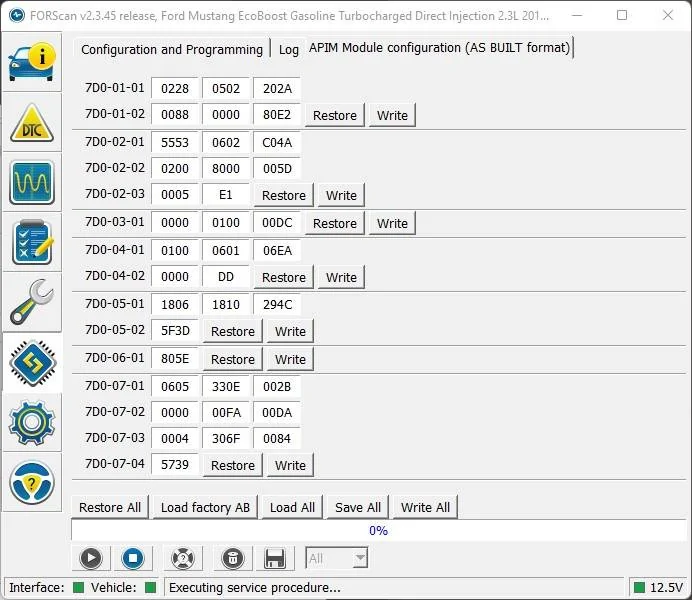This screenshot has height=600, width=692.
Task: Edit the 06EA field in row 7D0-04-01
Action: coord(277,250)
